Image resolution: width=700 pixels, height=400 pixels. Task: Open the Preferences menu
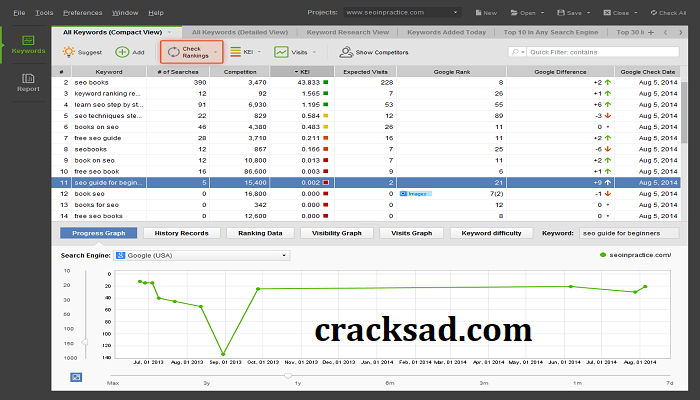[83, 12]
